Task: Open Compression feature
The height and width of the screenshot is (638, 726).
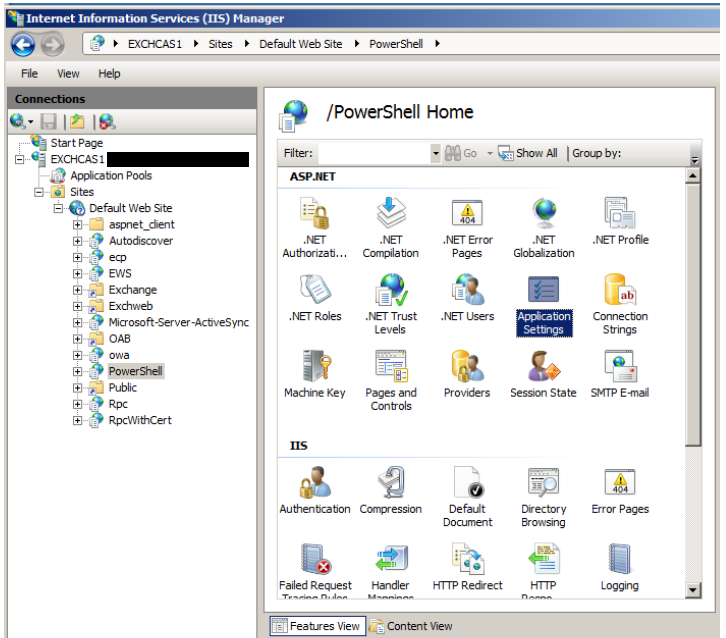Action: [391, 490]
